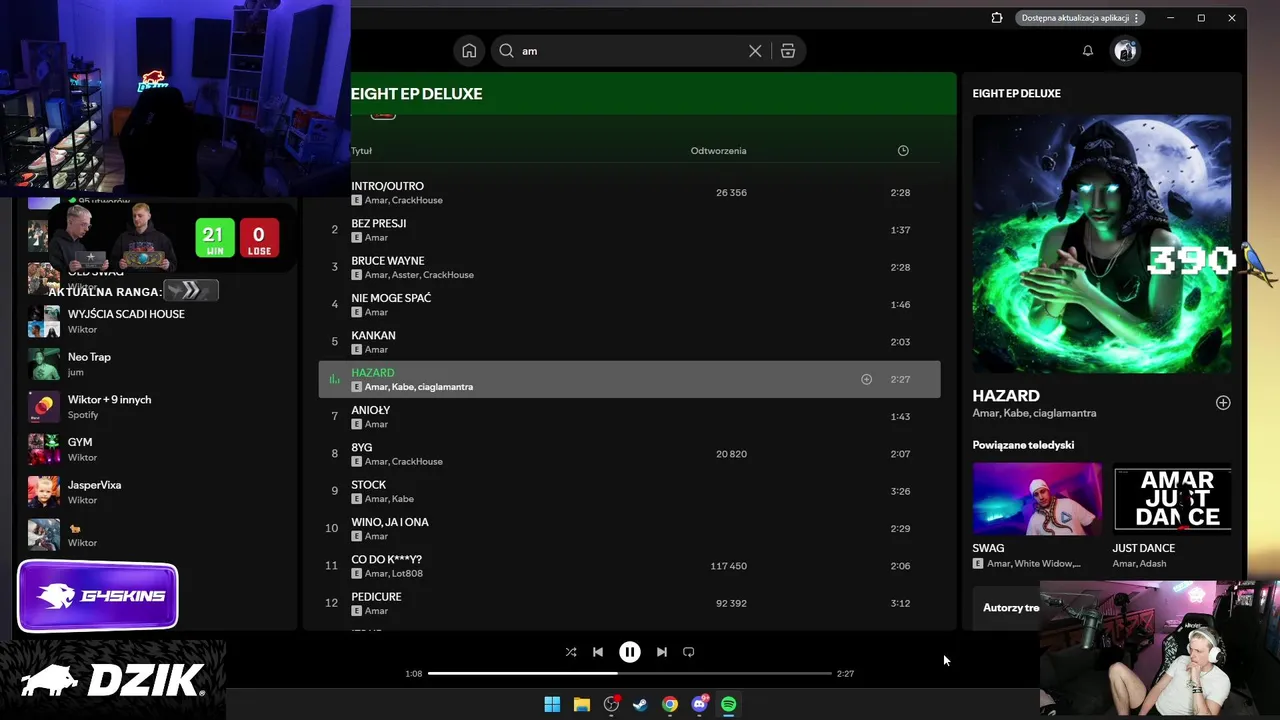This screenshot has width=1280, height=720.
Task: Toggle shuffle playback
Action: coord(571,652)
